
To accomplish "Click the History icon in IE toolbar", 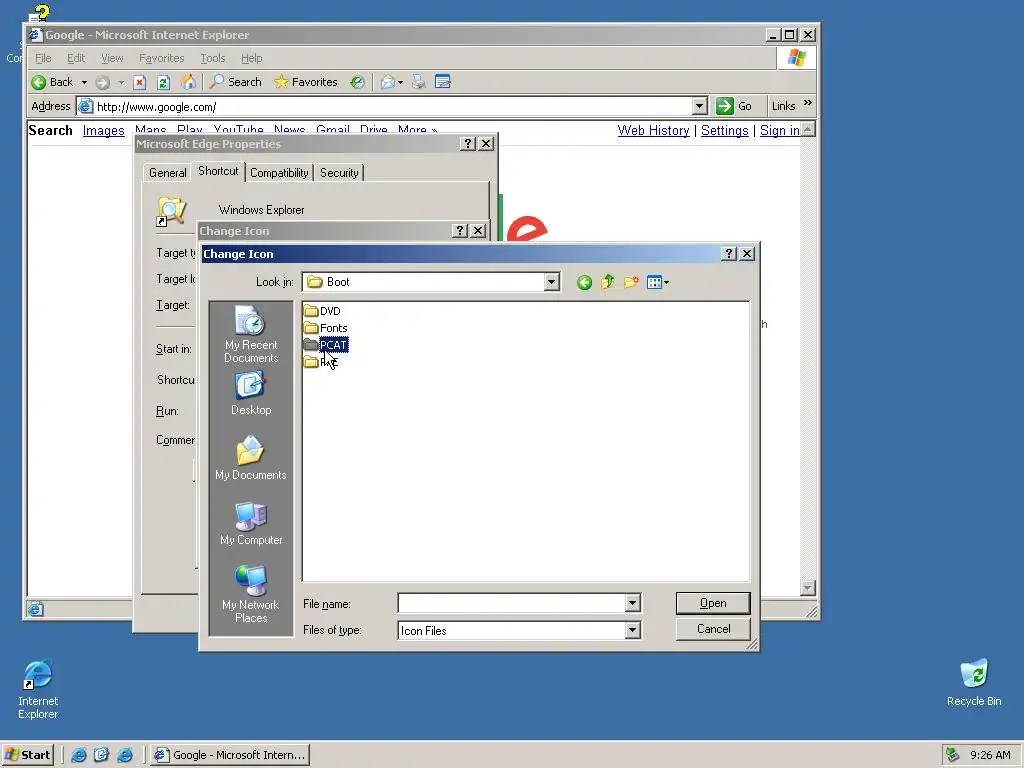I will 357,82.
